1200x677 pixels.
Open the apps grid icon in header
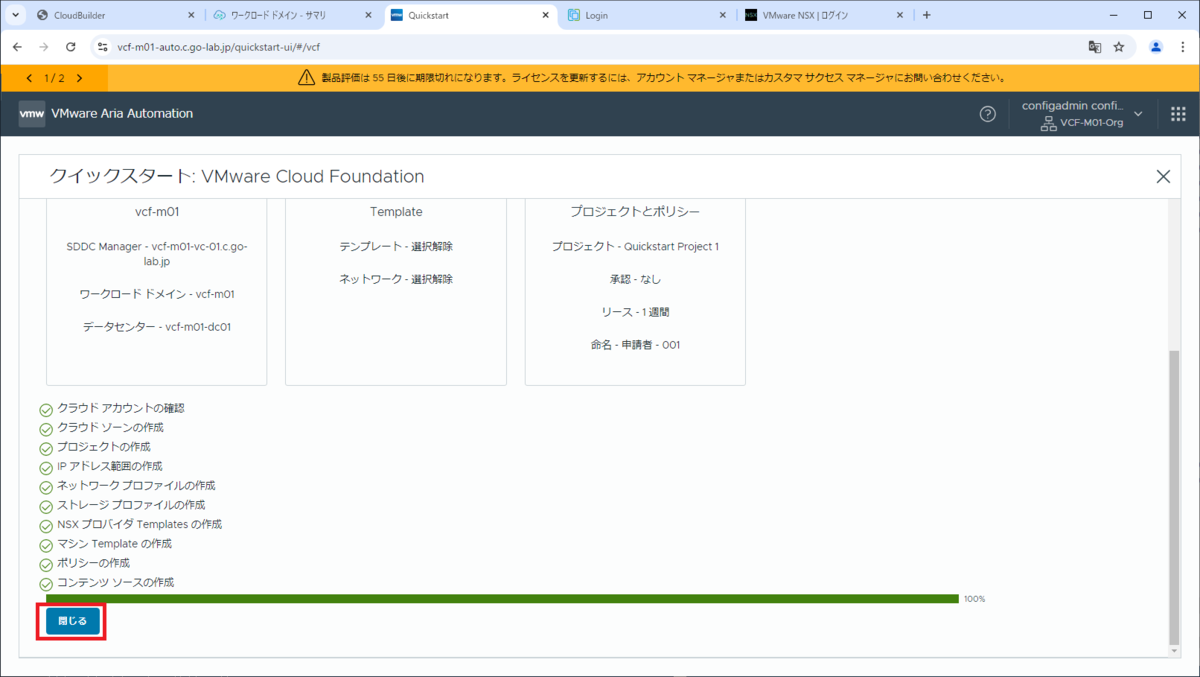tap(1178, 114)
